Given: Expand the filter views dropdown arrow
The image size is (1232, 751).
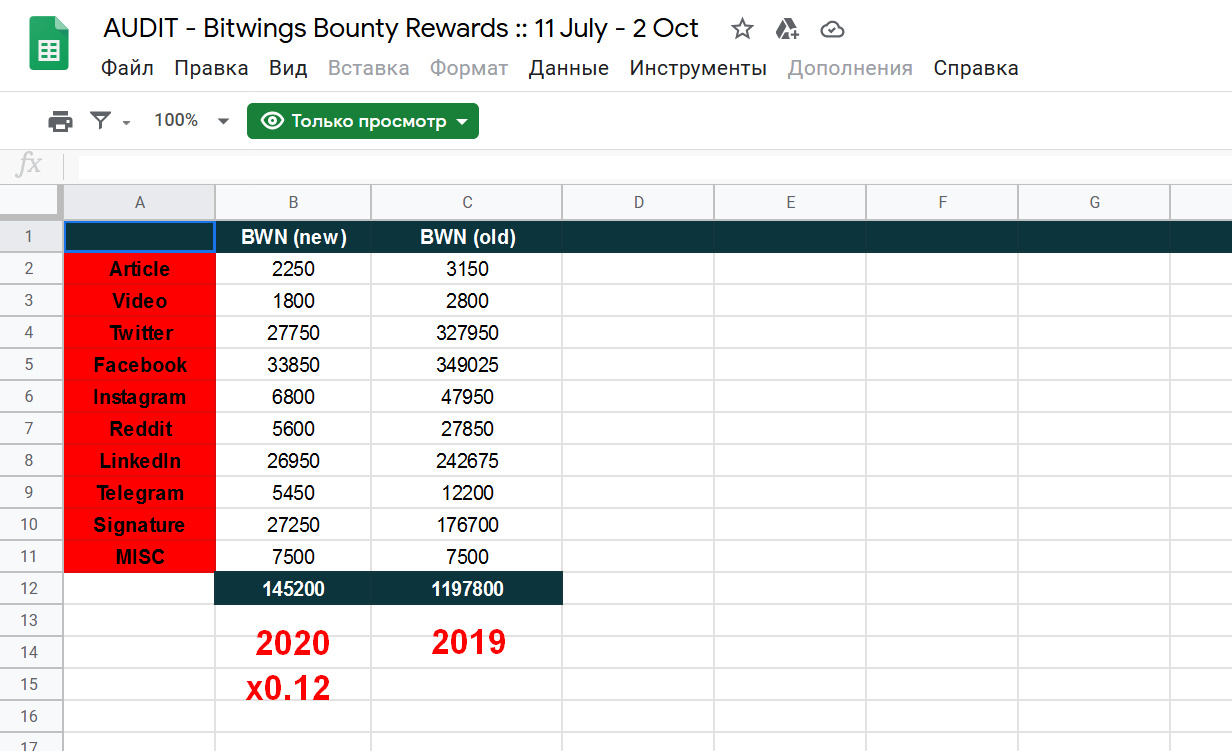Looking at the screenshot, I should tap(127, 122).
